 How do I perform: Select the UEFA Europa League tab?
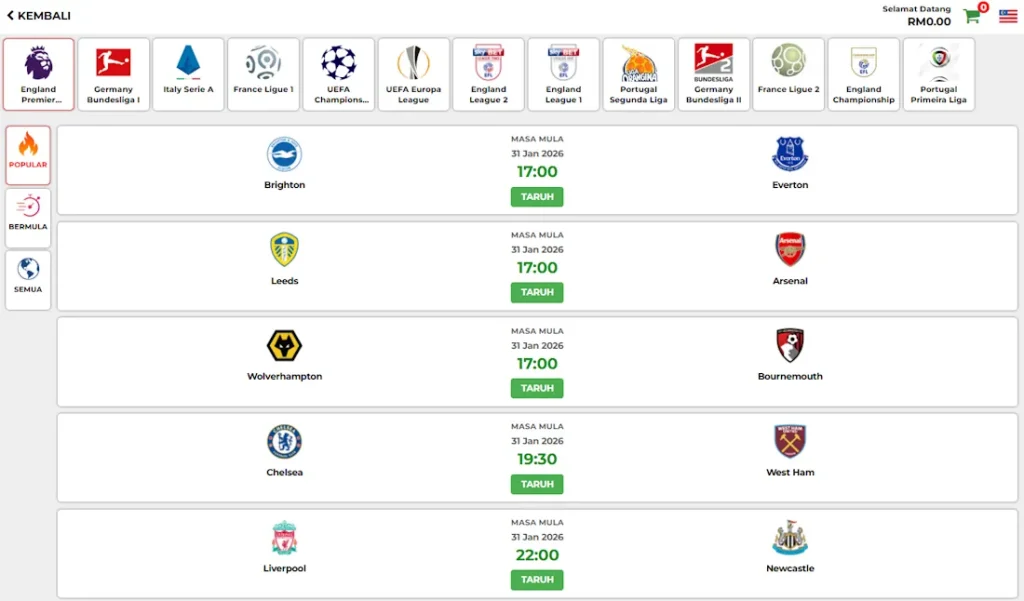point(413,74)
